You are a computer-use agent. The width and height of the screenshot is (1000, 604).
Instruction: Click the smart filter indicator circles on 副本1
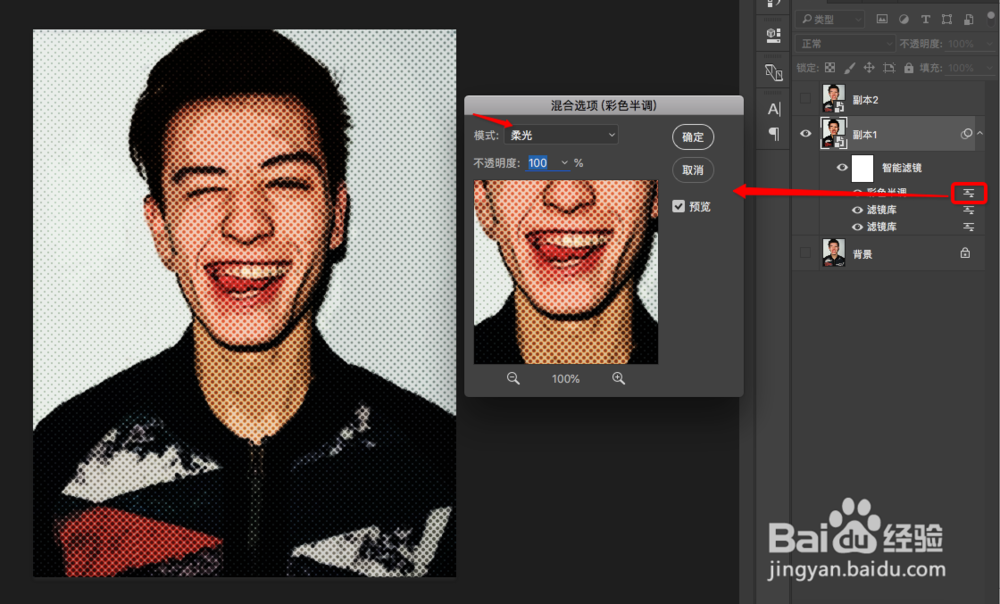[x=966, y=134]
